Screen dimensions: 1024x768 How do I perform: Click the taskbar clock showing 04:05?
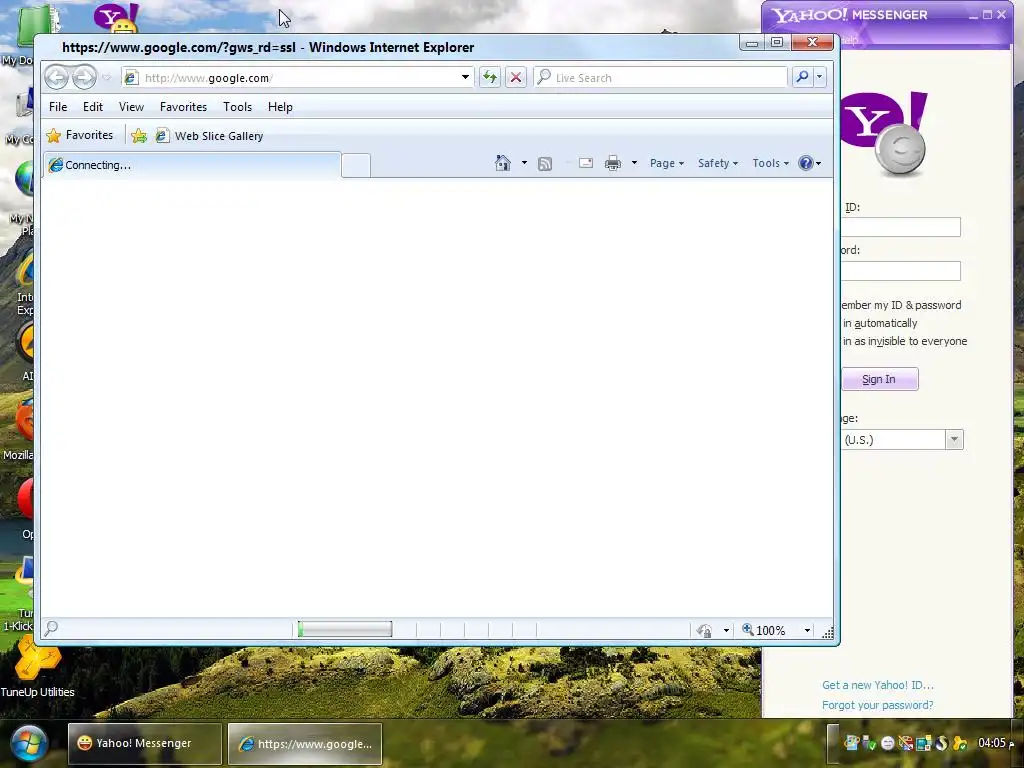pyautogui.click(x=997, y=743)
